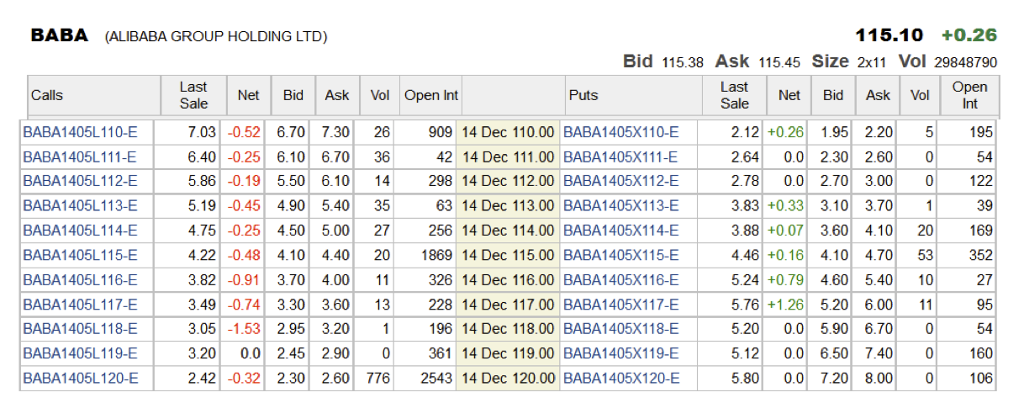Click the BABA ticker symbol heading
1024x419 pixels.
(59, 35)
